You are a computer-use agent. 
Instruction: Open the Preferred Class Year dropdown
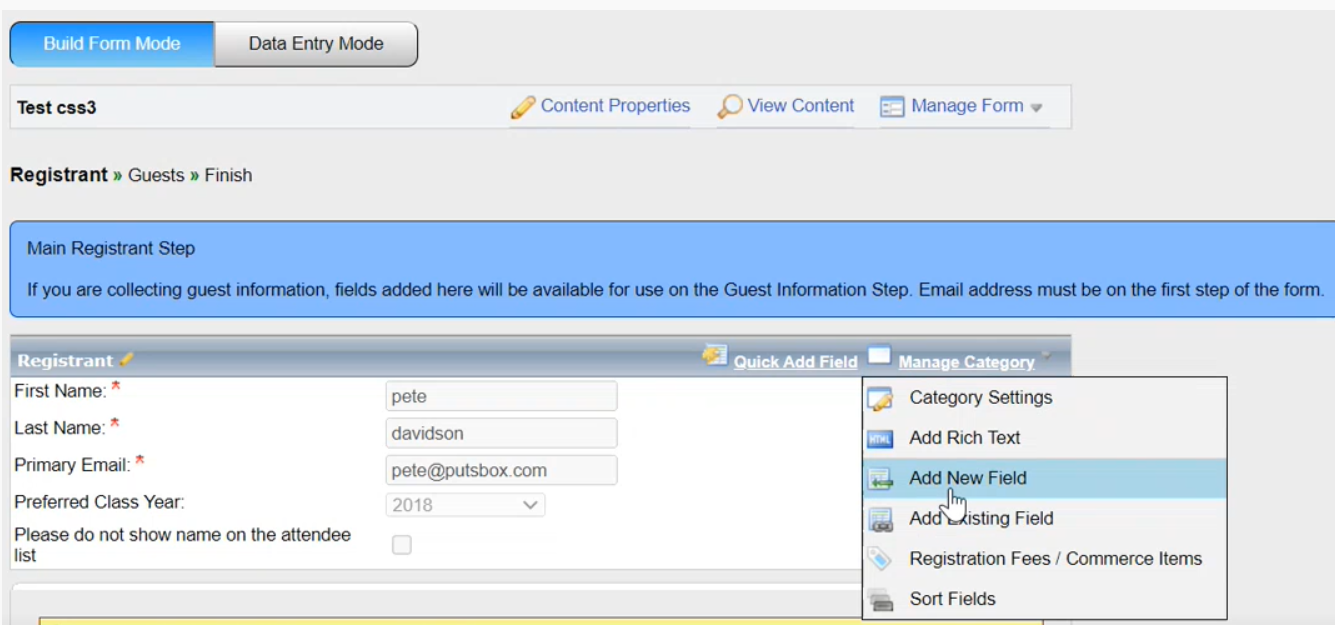(x=465, y=505)
